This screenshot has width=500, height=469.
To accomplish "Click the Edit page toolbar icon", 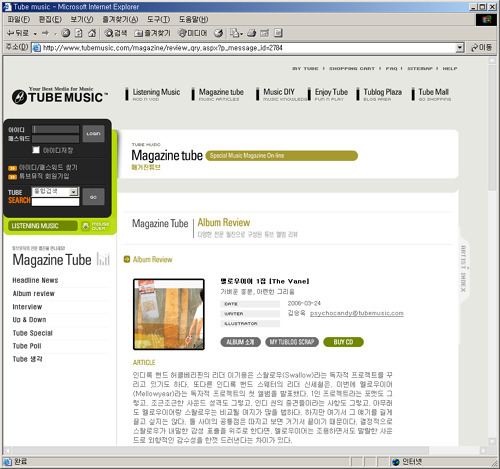I will [265, 33].
